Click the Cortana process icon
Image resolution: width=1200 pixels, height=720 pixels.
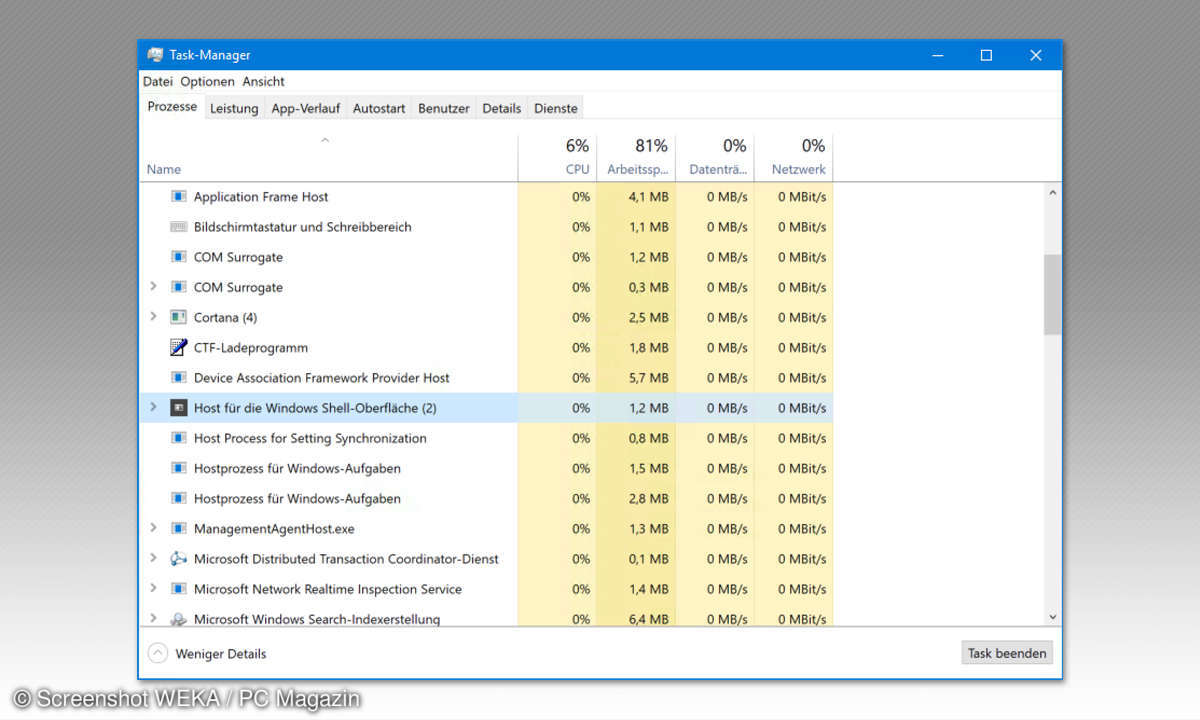[x=179, y=317]
